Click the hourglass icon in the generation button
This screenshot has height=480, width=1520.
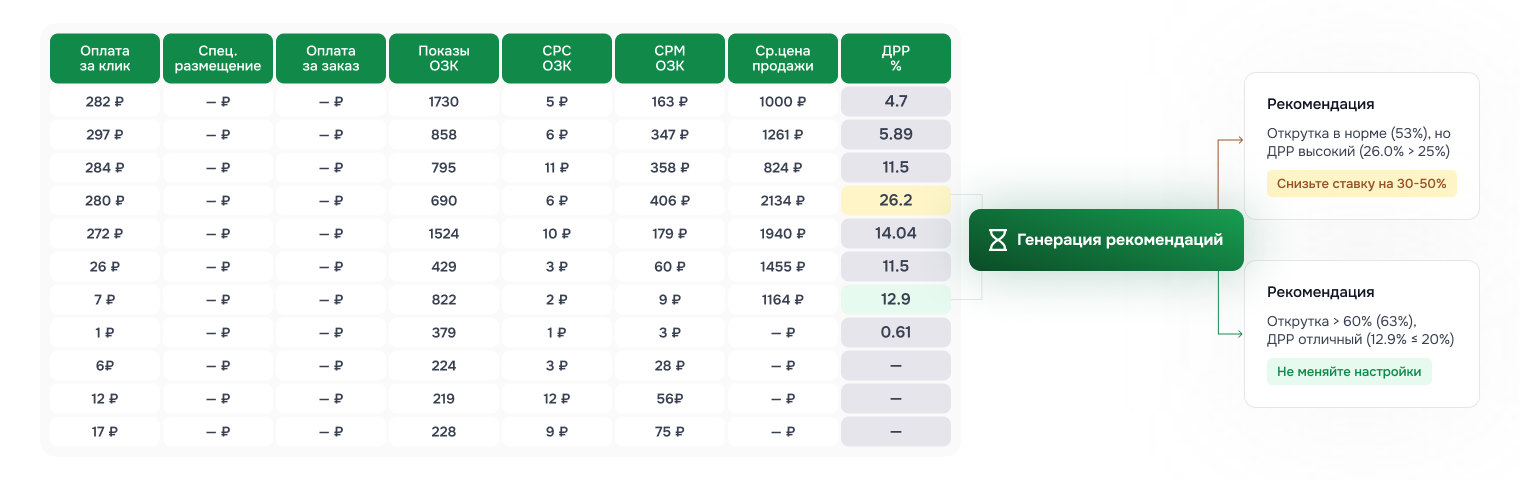pyautogui.click(x=998, y=240)
